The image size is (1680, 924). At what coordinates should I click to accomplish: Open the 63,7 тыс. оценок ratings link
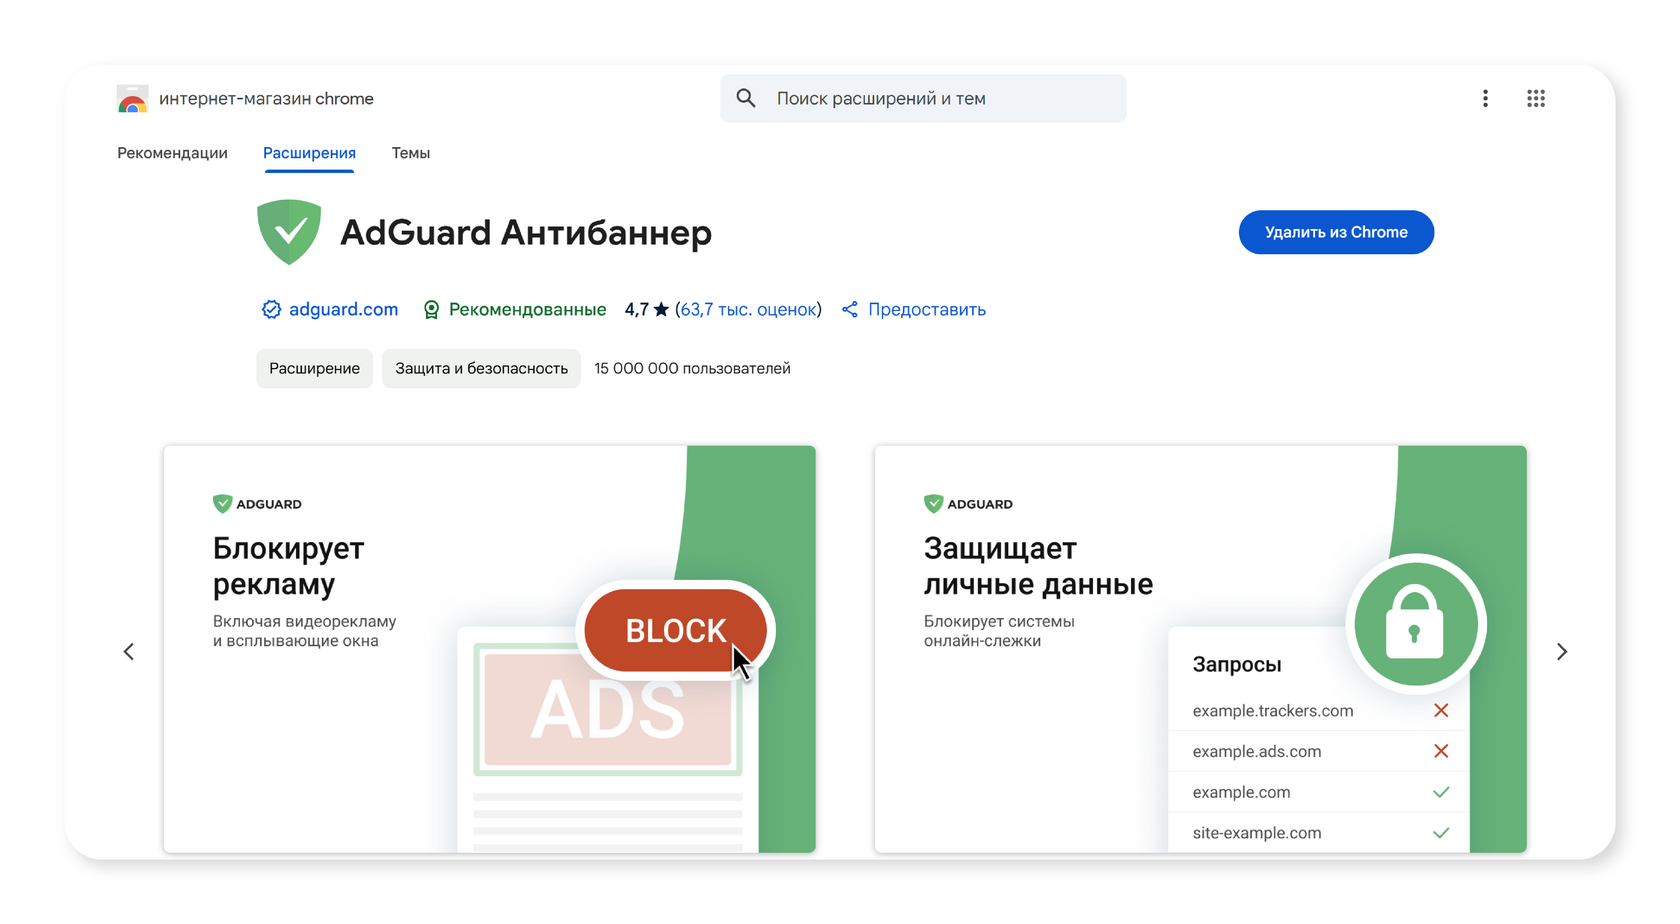[748, 310]
